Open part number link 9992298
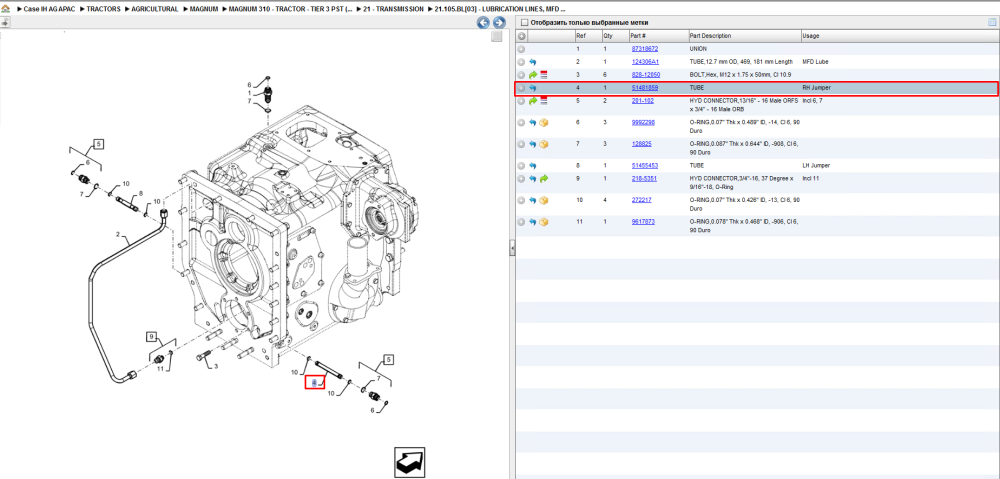This screenshot has height=479, width=1000. tap(643, 122)
